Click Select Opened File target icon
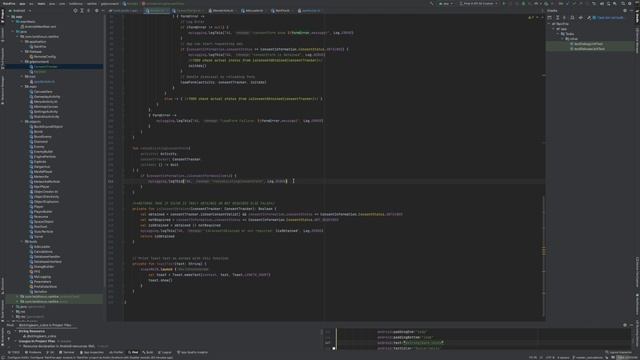This screenshot has width=640, height=360. 75,11
